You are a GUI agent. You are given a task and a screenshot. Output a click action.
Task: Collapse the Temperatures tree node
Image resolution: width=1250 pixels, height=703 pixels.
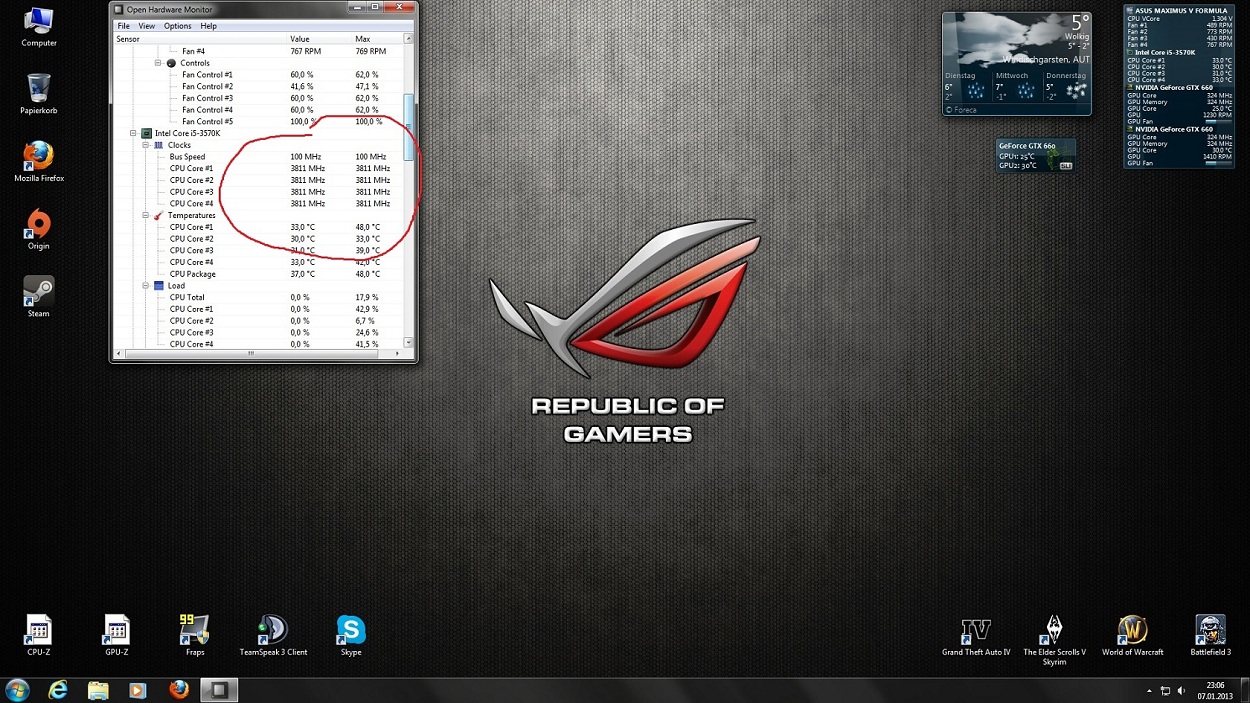(146, 215)
